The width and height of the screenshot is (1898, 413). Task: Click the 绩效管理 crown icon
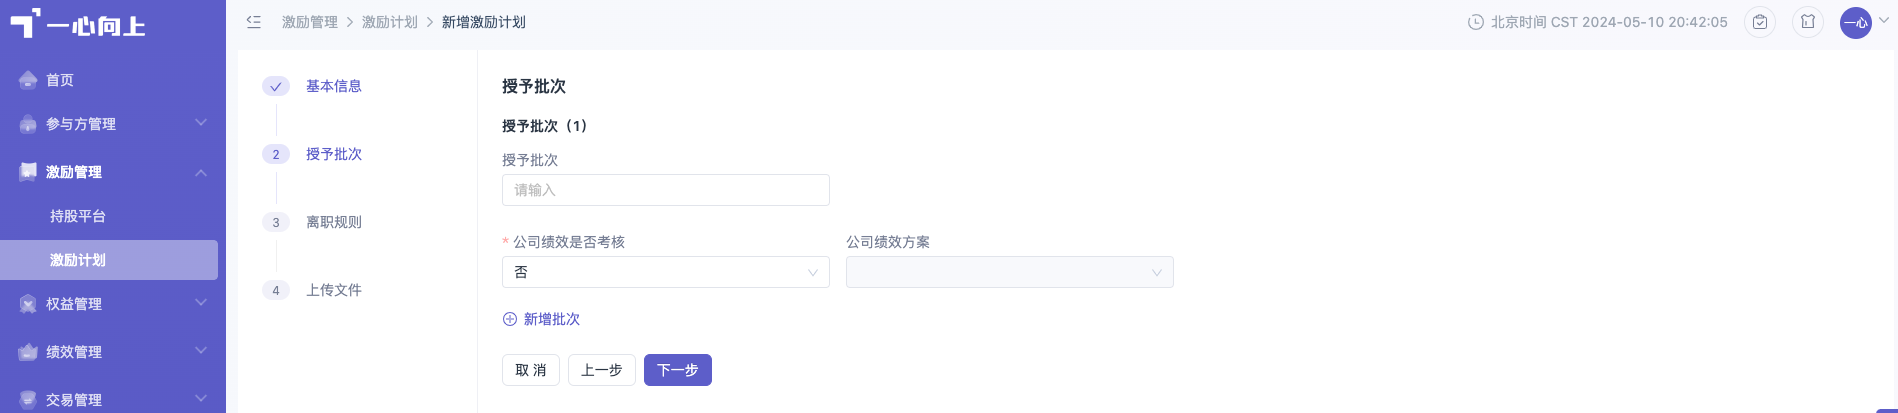pos(28,352)
